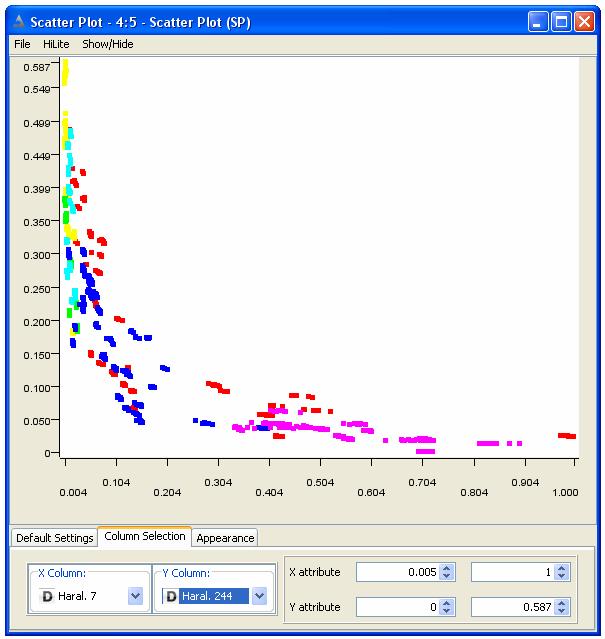Expand the X Column dropdown
605x639 pixels.
[x=136, y=596]
